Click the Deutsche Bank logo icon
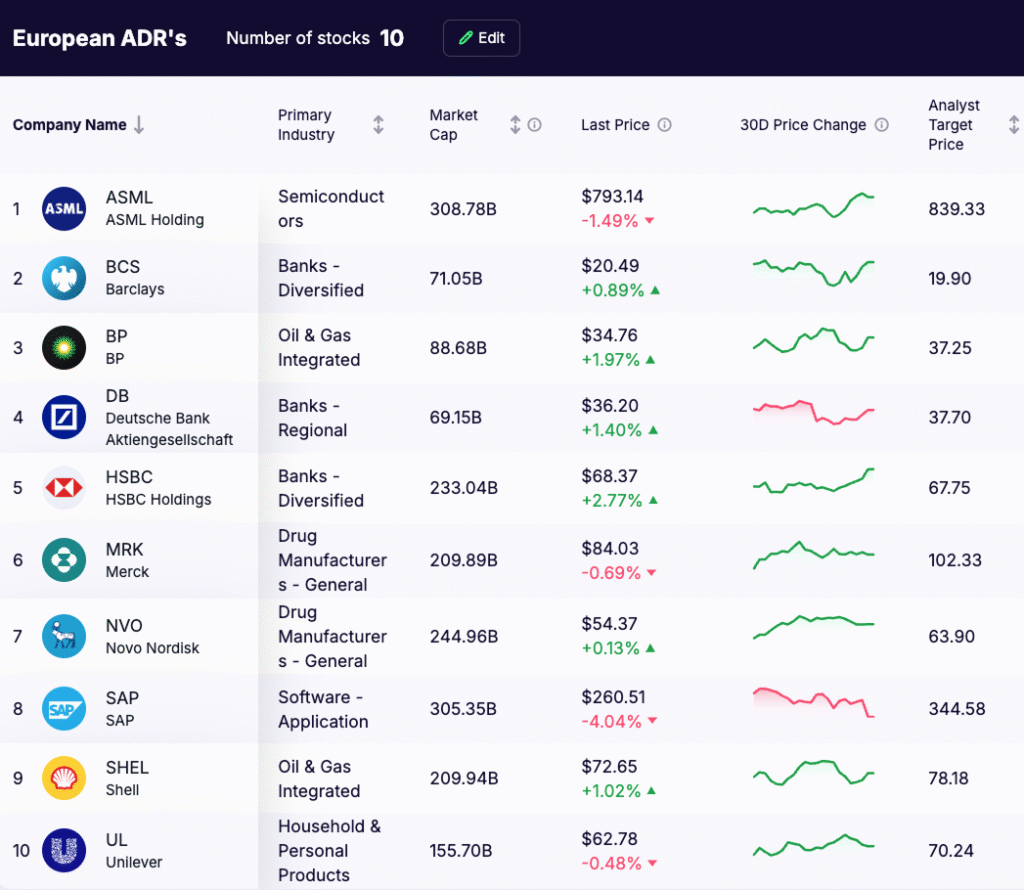This screenshot has height=890, width=1024. [64, 417]
